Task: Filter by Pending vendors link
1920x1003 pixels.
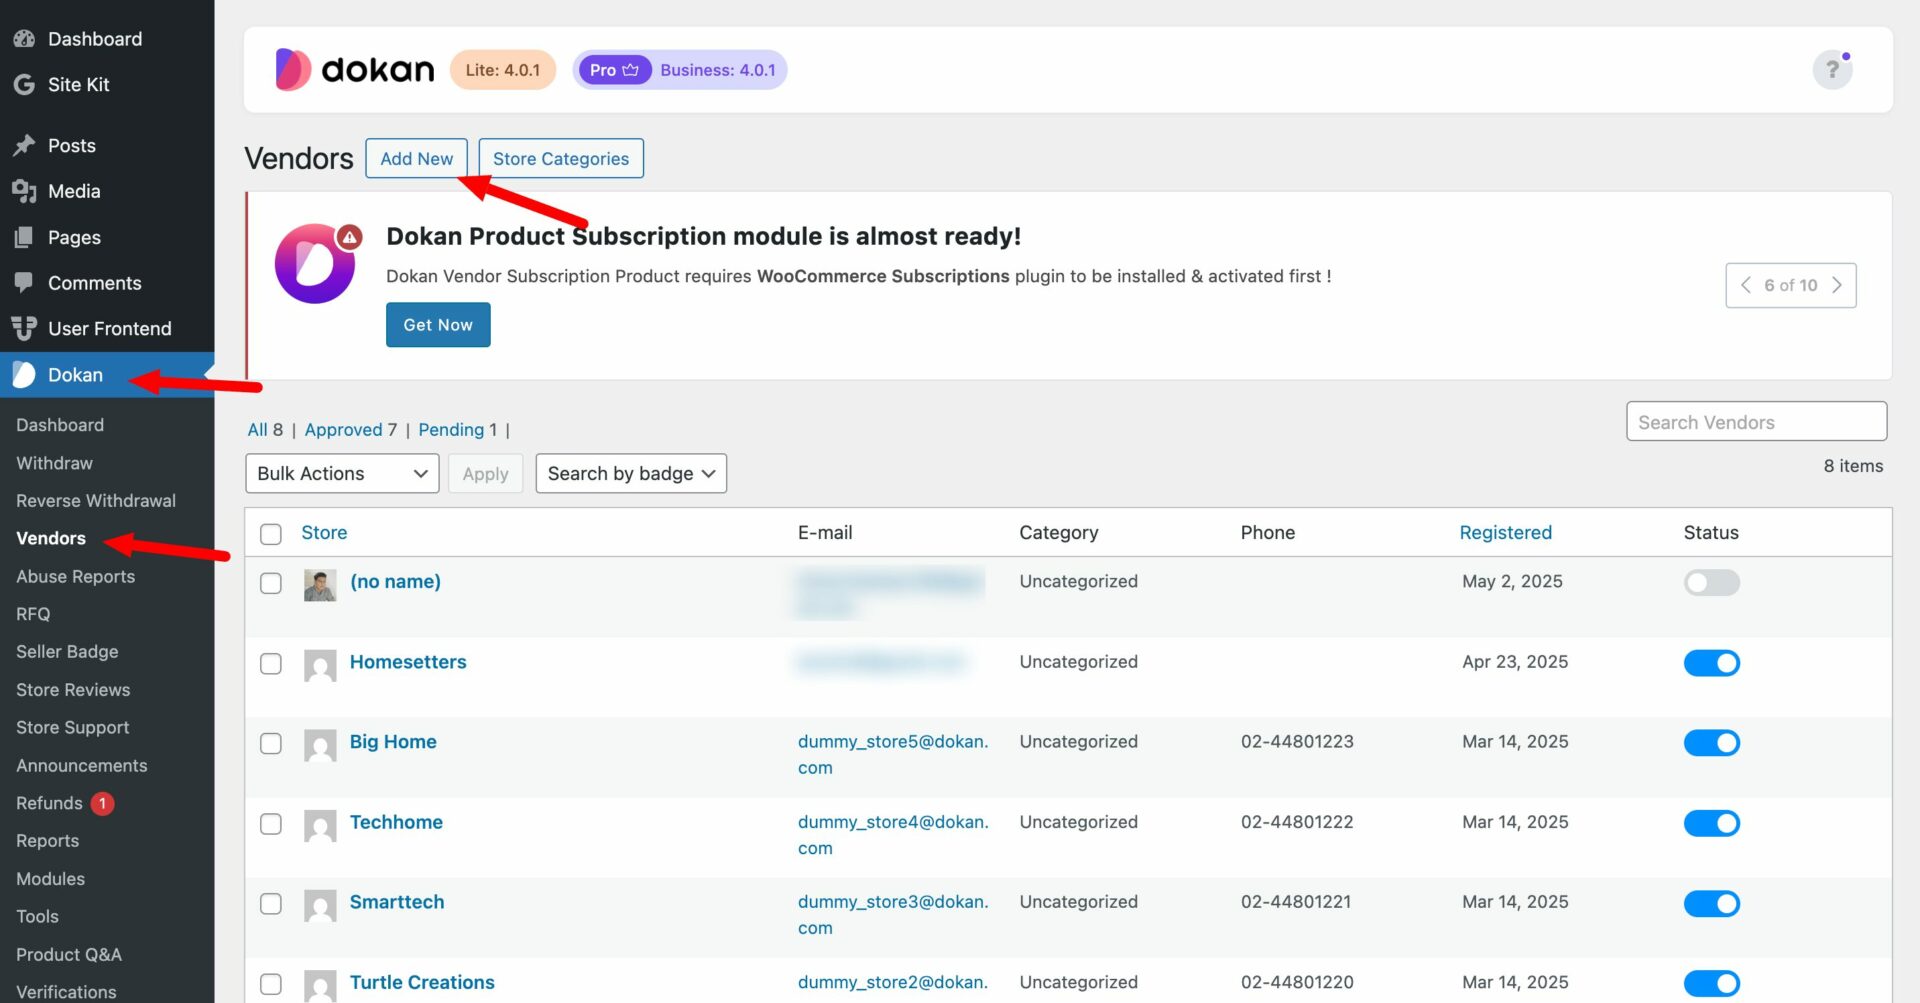Action: [x=451, y=429]
